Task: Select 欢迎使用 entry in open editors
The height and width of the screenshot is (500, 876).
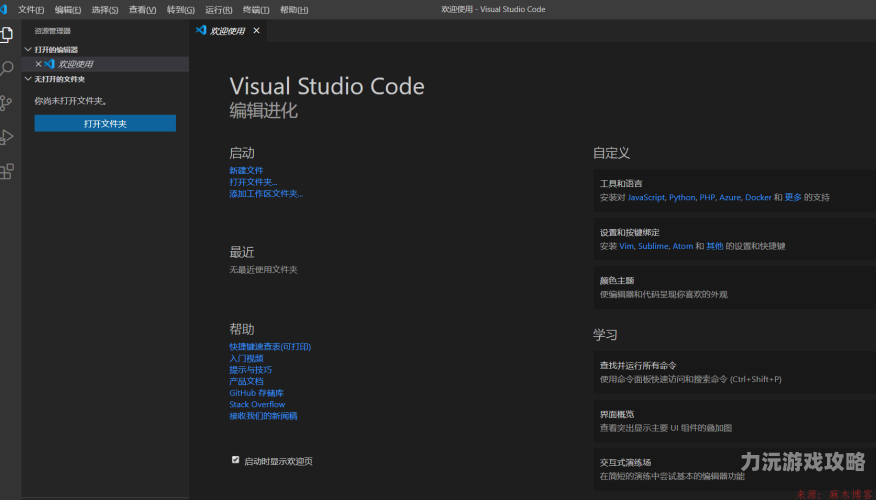Action: (105, 64)
